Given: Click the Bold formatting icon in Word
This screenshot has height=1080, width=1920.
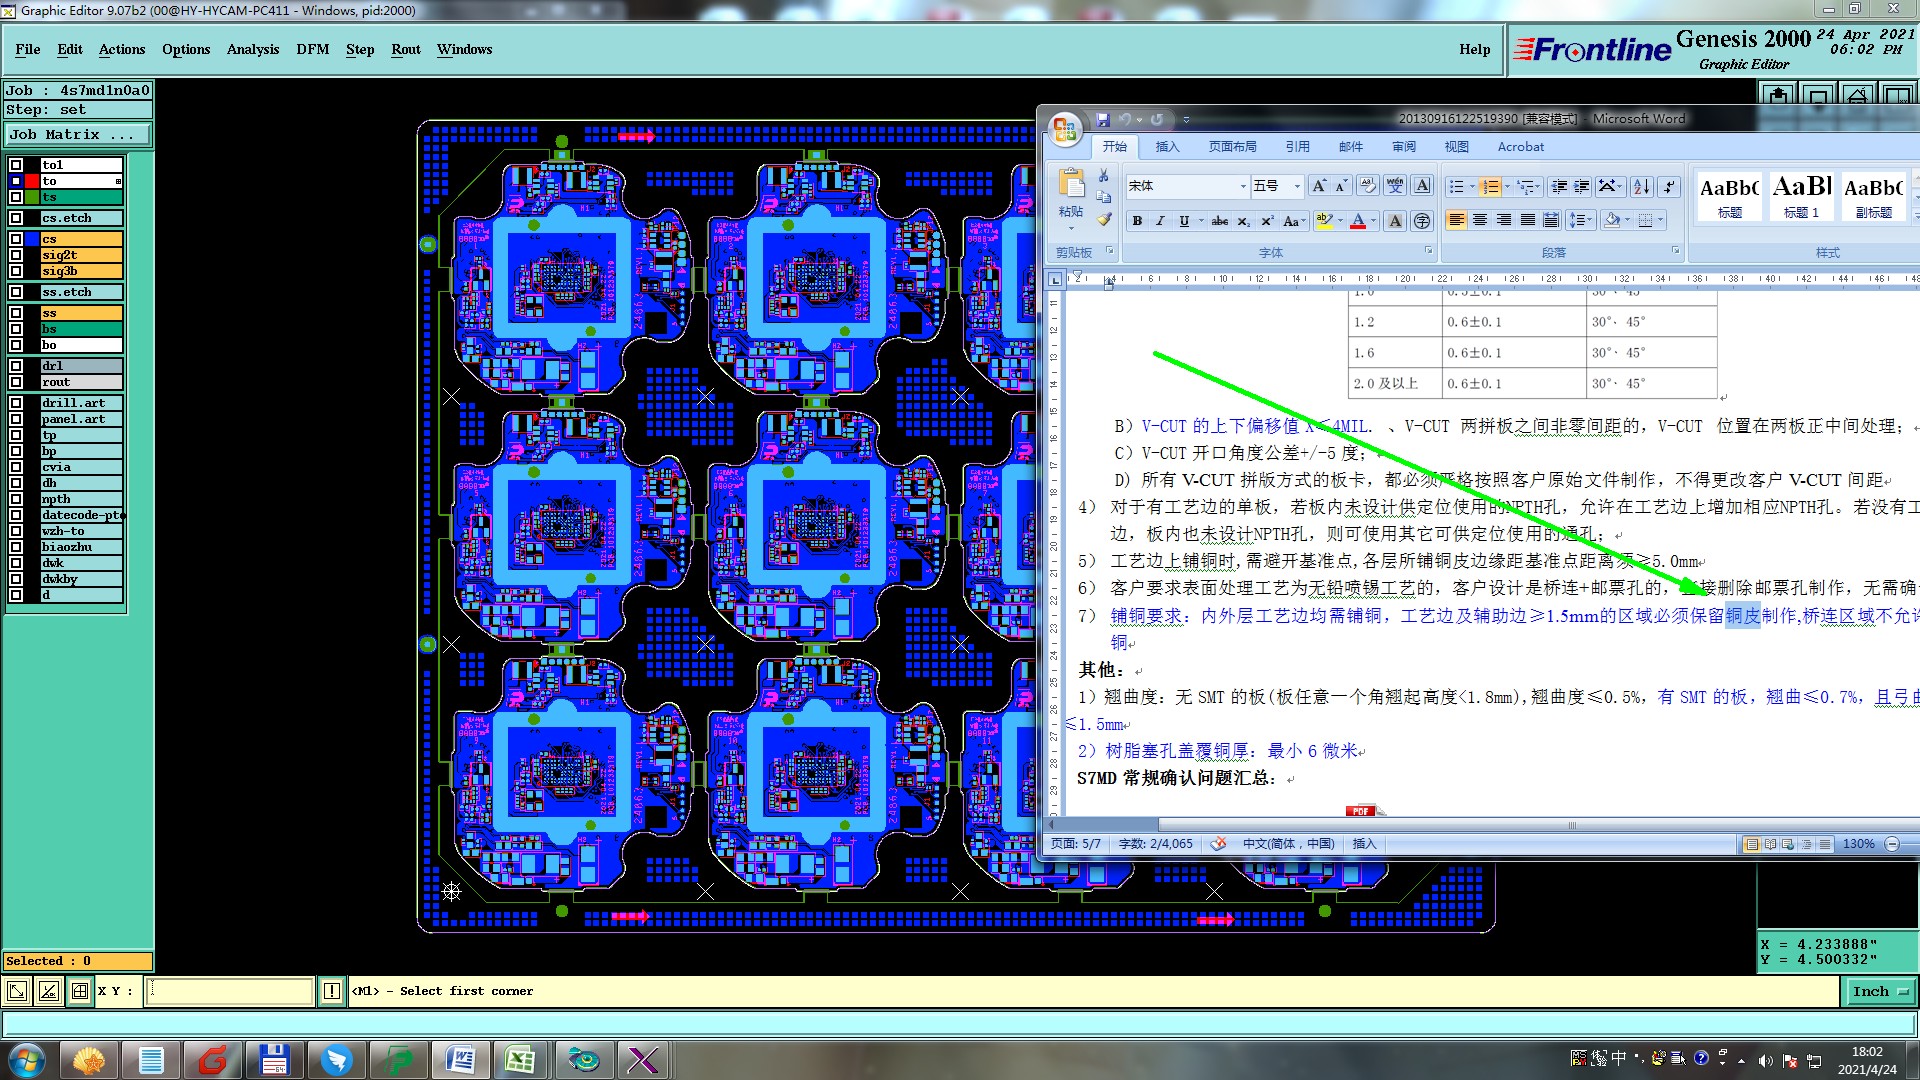Looking at the screenshot, I should [x=1137, y=221].
